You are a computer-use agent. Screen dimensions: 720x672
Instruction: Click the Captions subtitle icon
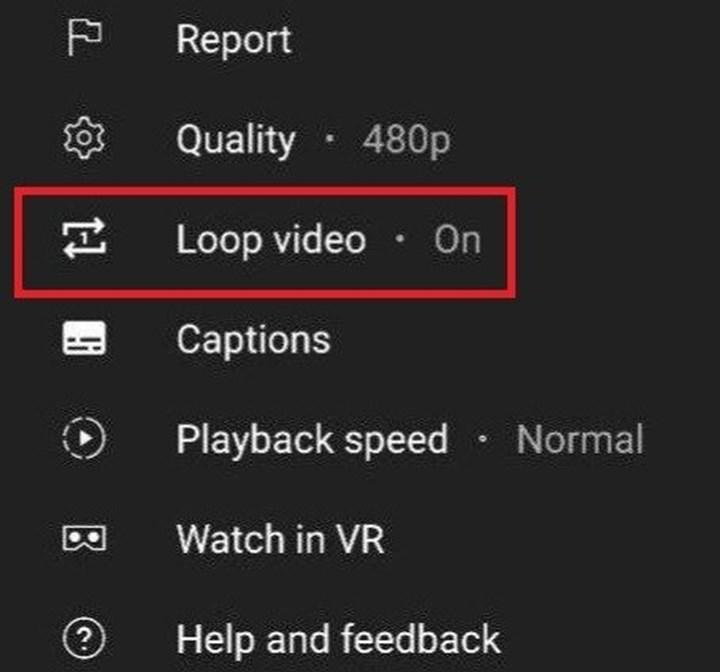coord(83,340)
